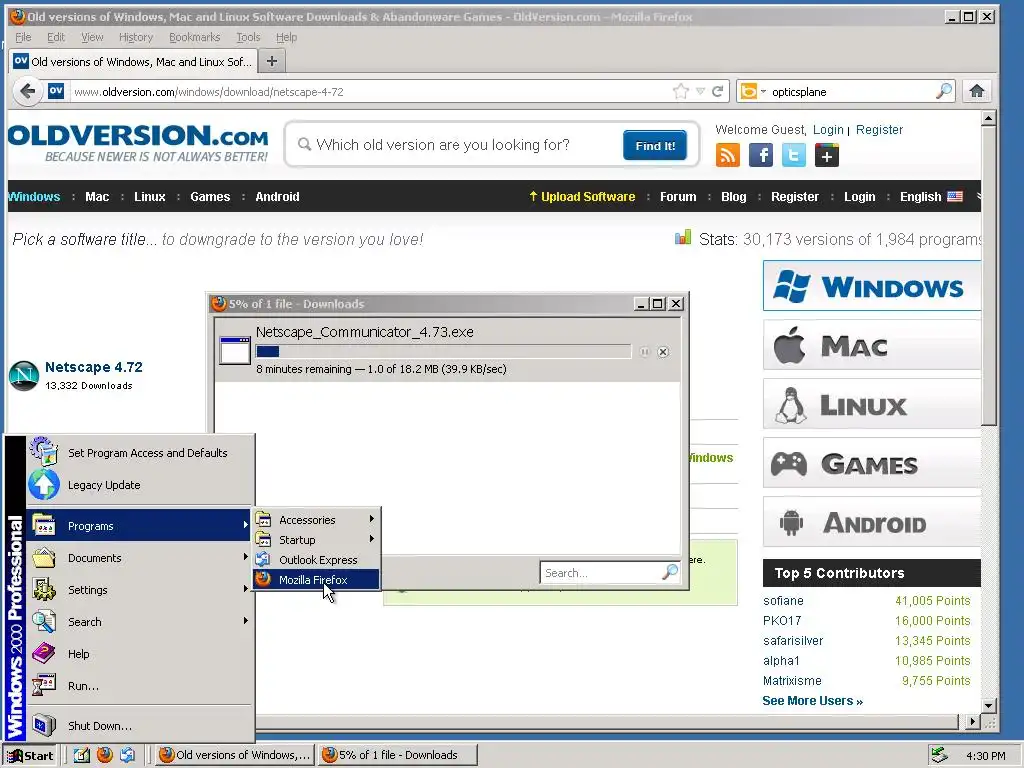Open the Tools menu

[x=248, y=37]
